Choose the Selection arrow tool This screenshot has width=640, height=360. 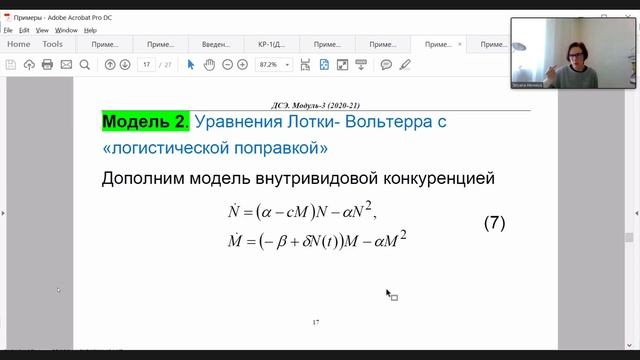tap(191, 64)
